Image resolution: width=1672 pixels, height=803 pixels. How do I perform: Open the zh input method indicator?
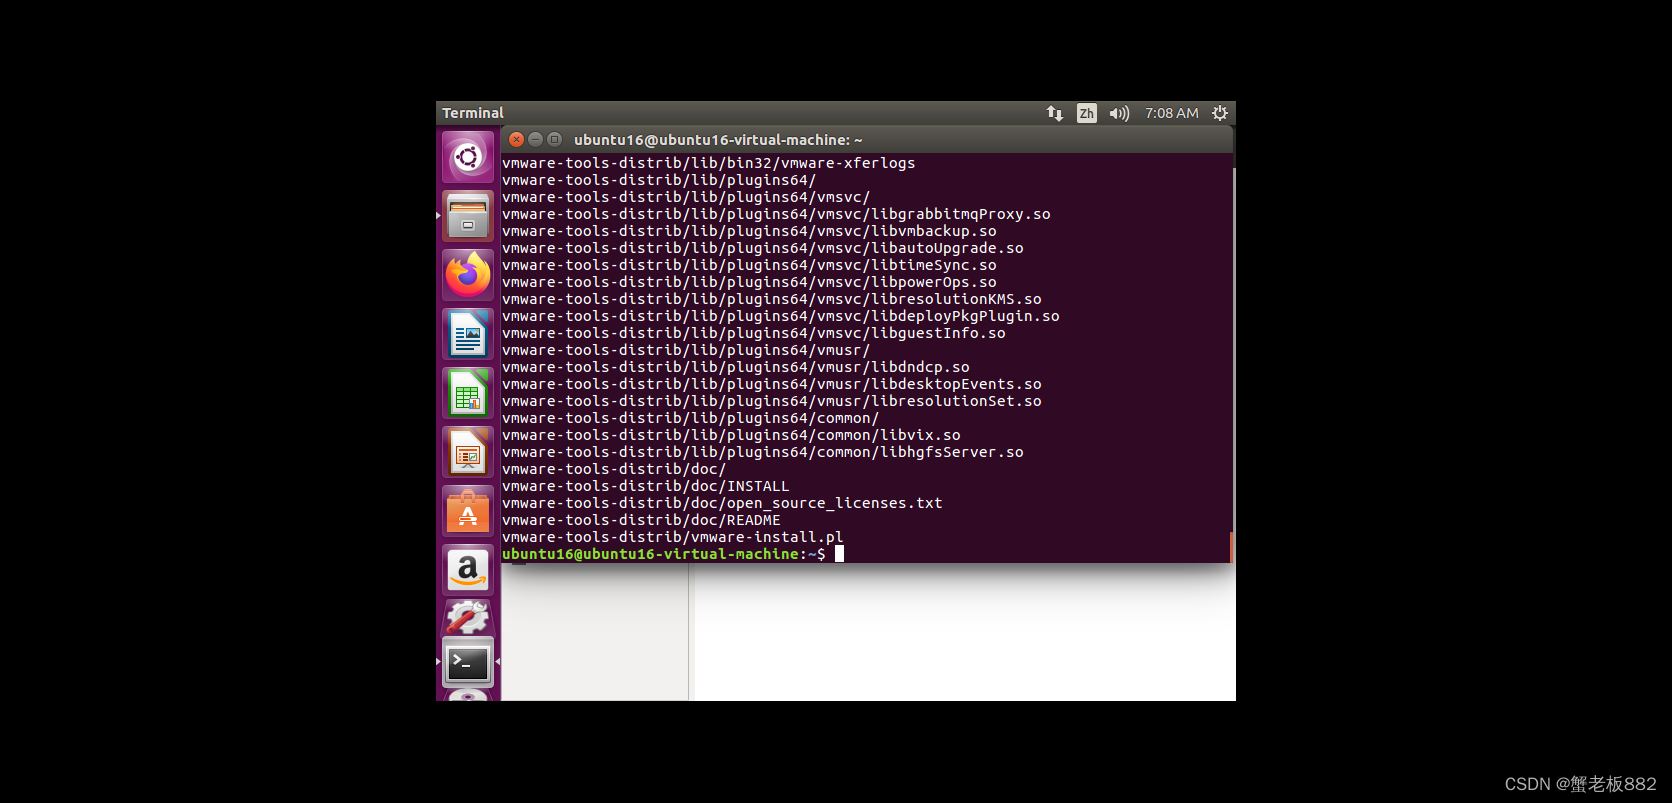tap(1087, 113)
